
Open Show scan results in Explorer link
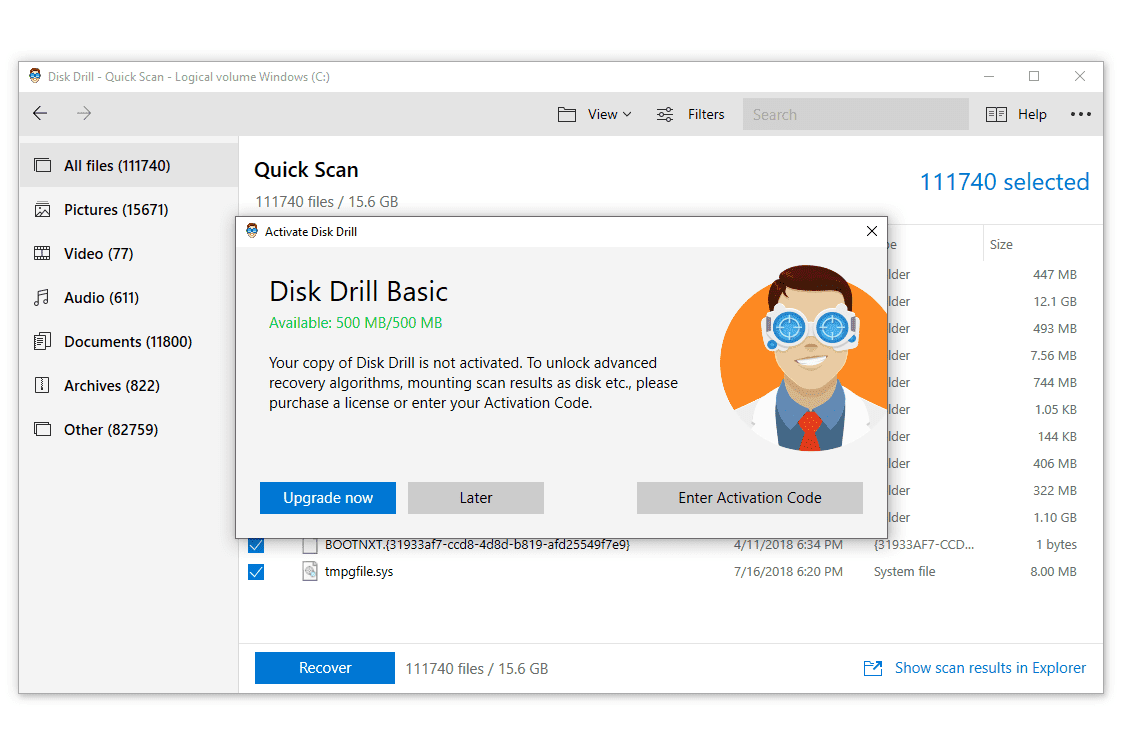(990, 668)
